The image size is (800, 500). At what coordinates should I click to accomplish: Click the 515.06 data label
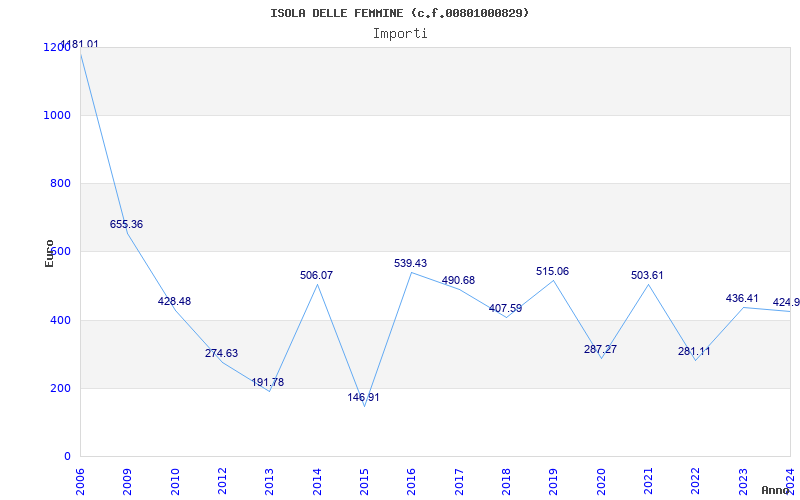552,272
